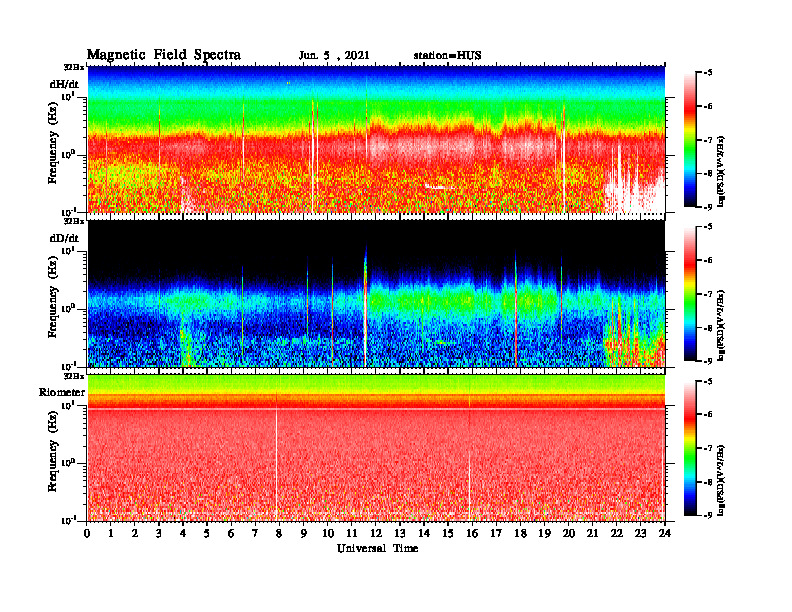Click the "dD/dt" panel label
This screenshot has width=792, height=612.
click(64, 238)
